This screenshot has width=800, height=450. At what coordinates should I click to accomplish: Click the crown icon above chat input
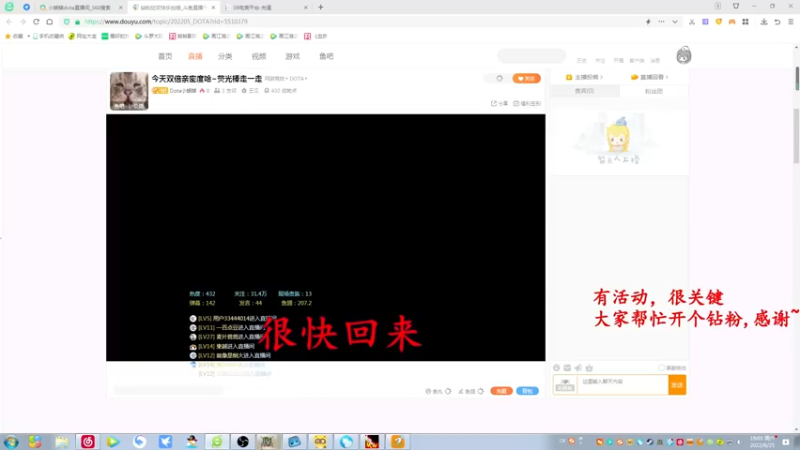point(589,368)
